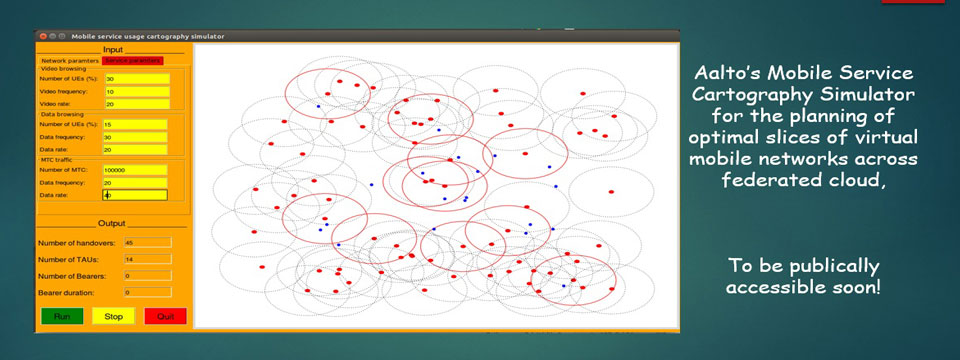Edit Video browsing Number of UEs field

coord(137,79)
